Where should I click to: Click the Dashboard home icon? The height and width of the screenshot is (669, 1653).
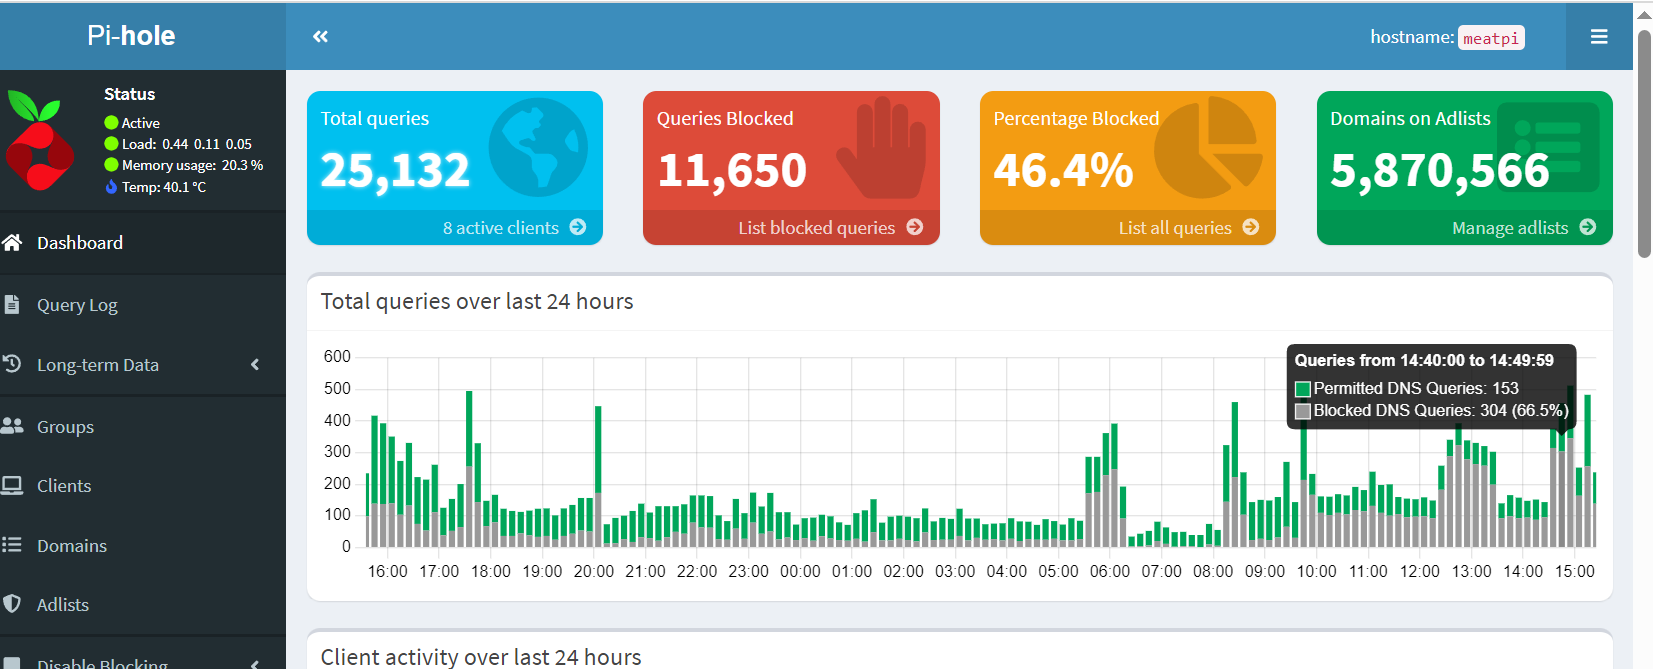(x=12, y=243)
